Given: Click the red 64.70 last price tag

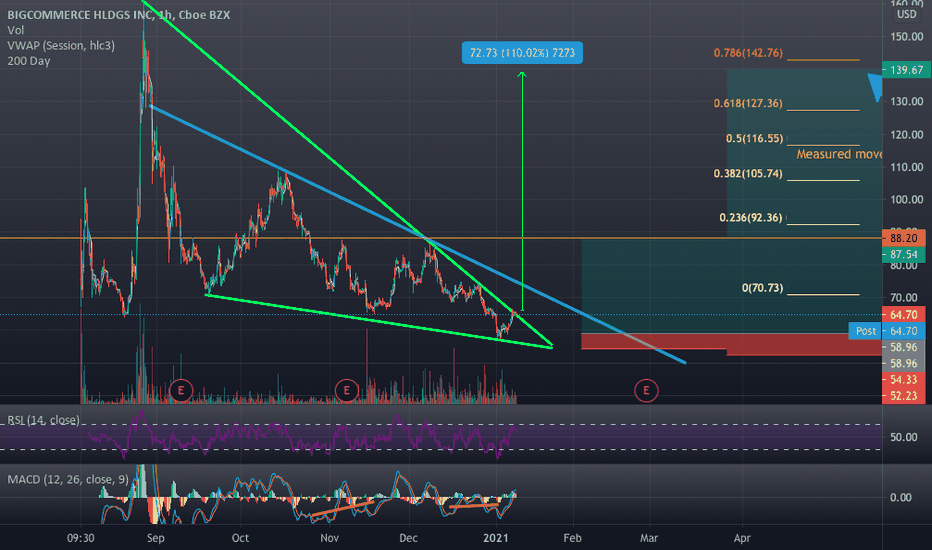Looking at the screenshot, I should point(903,315).
